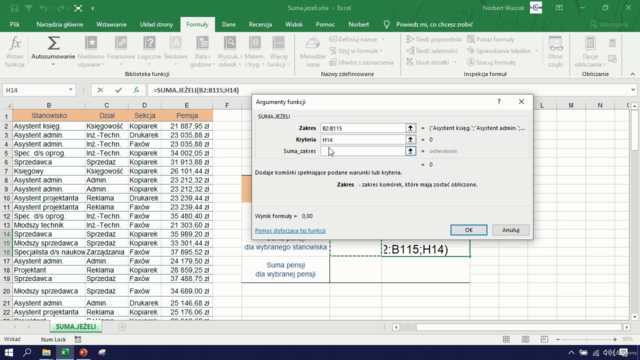The width and height of the screenshot is (640, 360).
Task: Open Sprawdzanie błędów dropdown arrow
Action: (536, 51)
